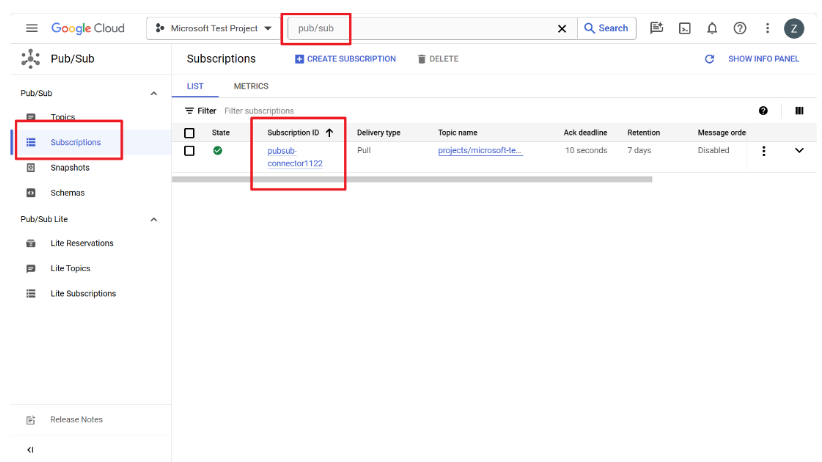Open the hamburger navigation menu
822x462 pixels.
(31, 28)
